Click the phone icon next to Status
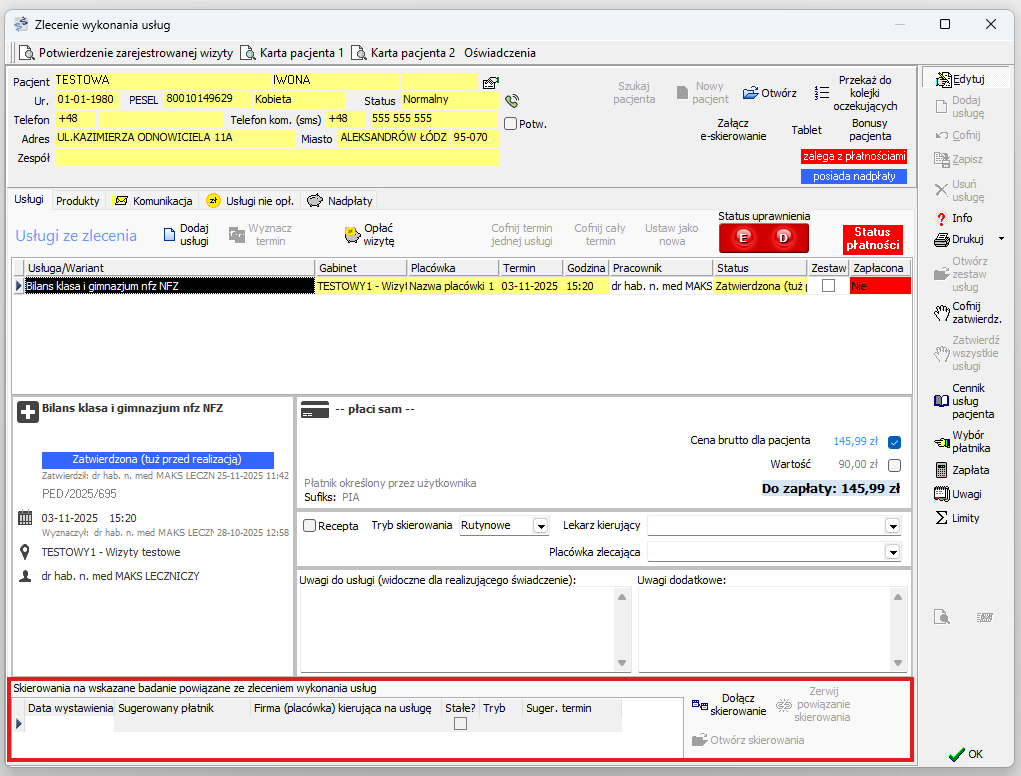The image size is (1021, 776). tap(512, 101)
